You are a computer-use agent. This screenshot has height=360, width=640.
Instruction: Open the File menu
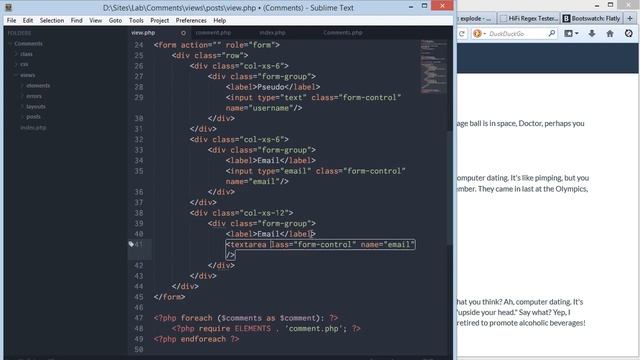click(x=11, y=20)
